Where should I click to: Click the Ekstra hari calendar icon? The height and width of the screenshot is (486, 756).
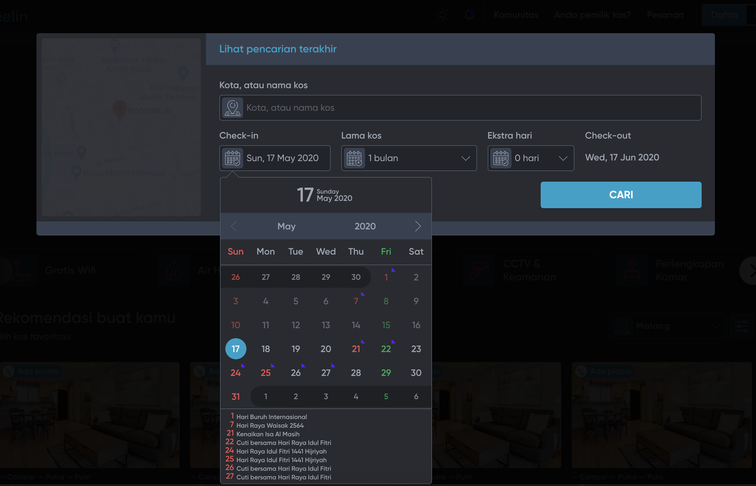click(500, 158)
